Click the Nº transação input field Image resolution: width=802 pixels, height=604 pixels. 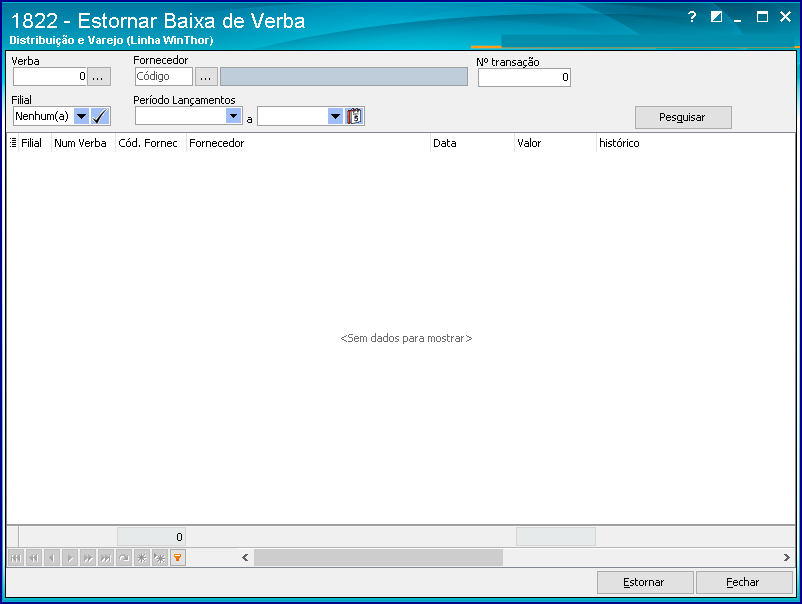pos(524,77)
